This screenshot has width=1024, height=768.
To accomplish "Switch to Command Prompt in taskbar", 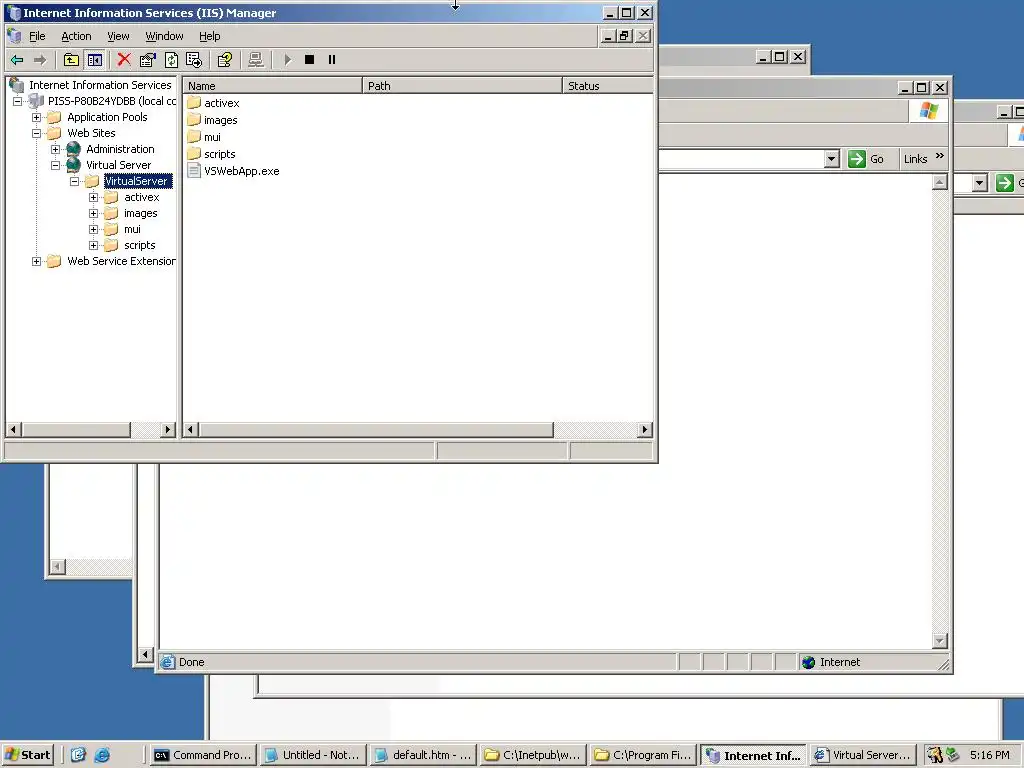I will (203, 755).
